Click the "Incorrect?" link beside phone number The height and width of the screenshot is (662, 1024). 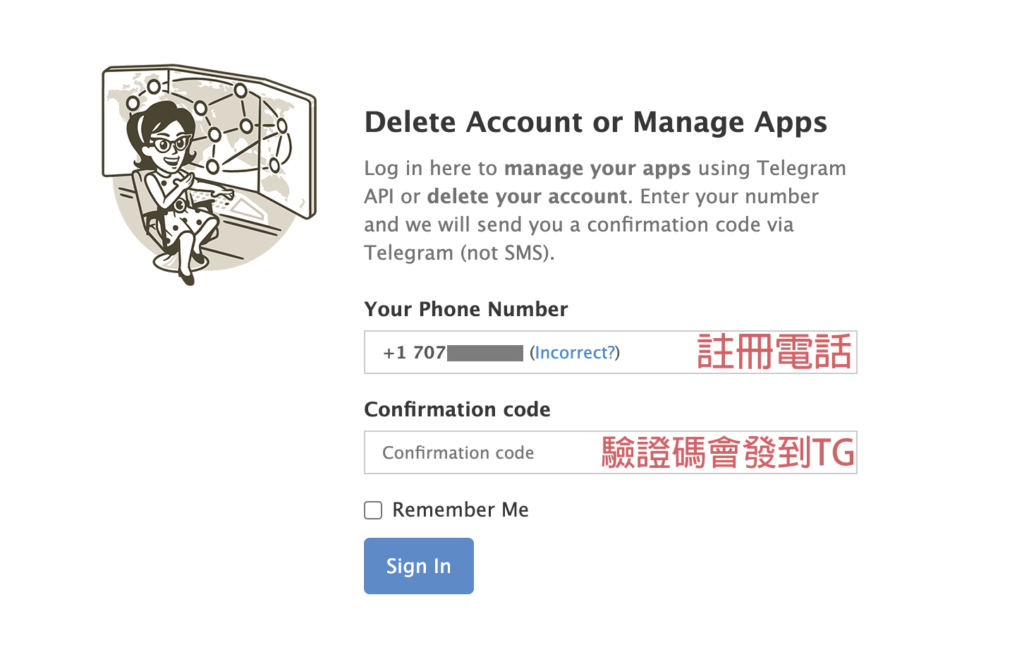click(575, 352)
